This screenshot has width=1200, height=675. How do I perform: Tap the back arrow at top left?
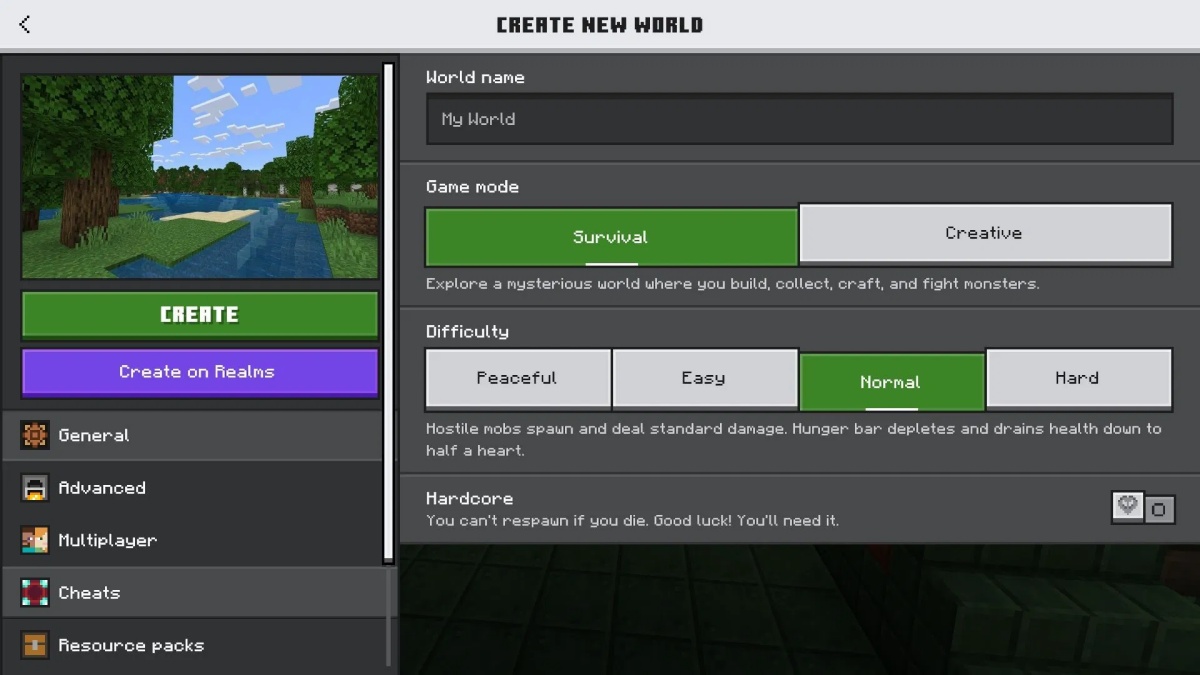click(24, 24)
